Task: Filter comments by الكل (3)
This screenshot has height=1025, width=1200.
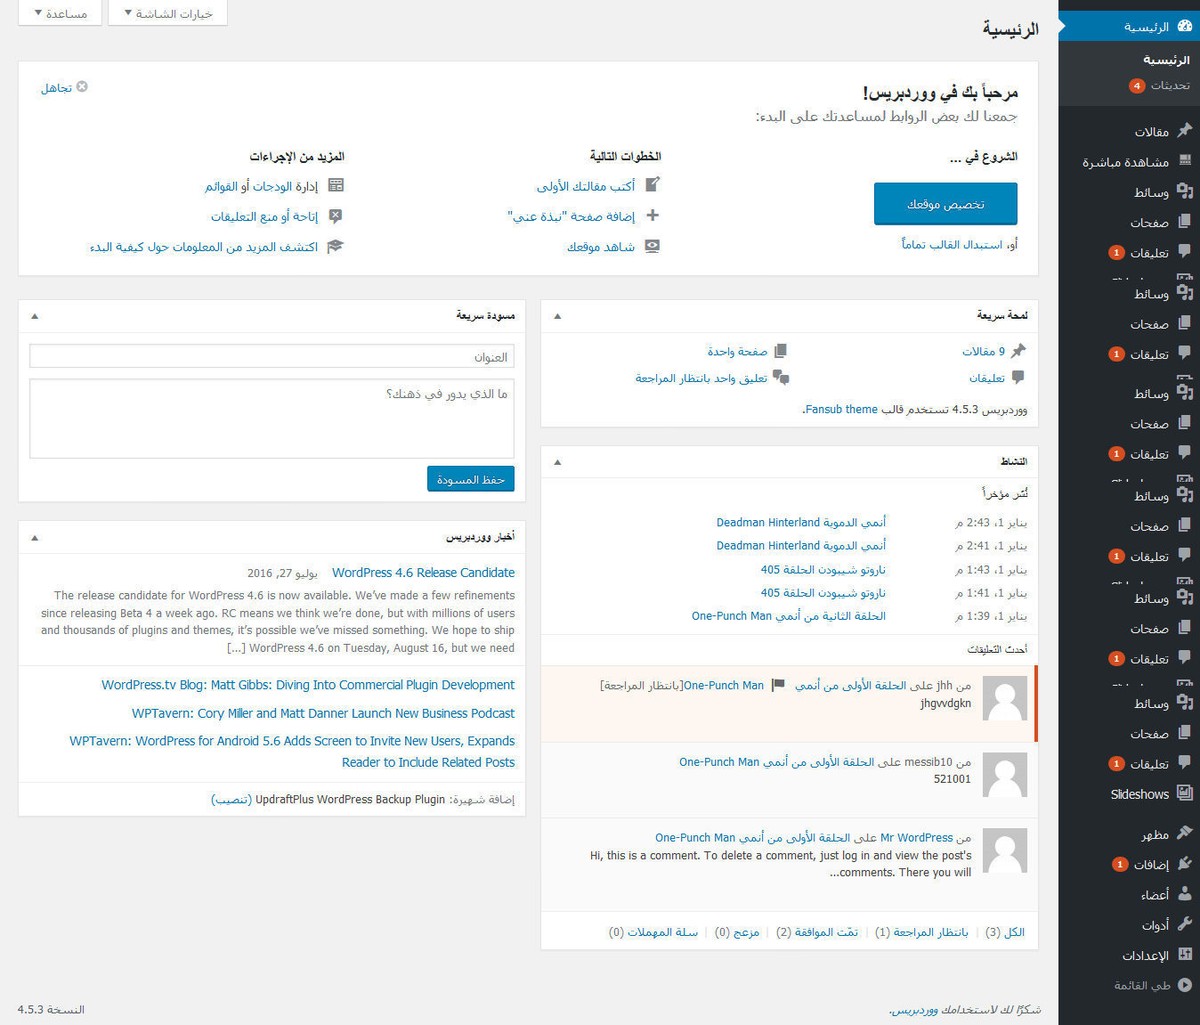Action: (x=1005, y=932)
